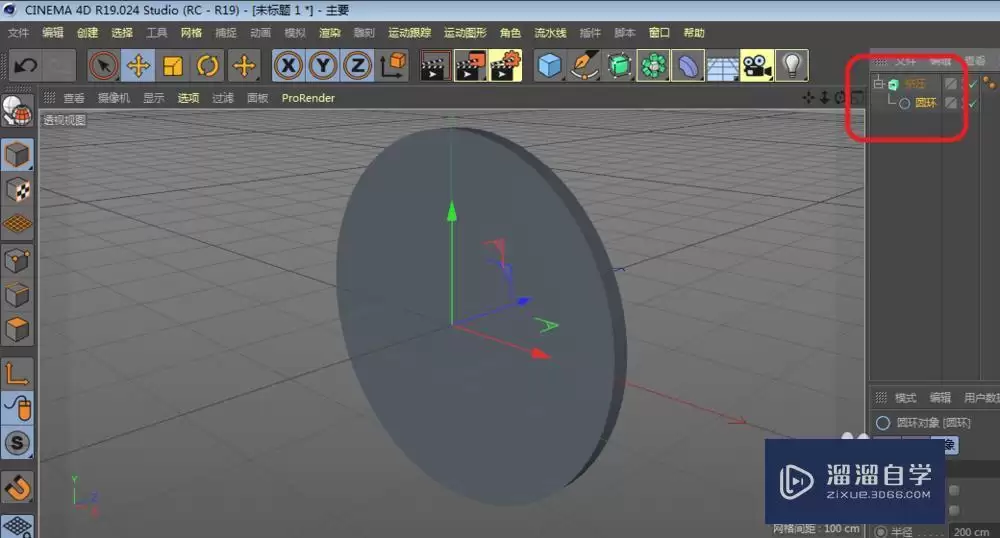The image size is (1000, 538).
Task: Toggle Y axis lock
Action: pos(323,66)
